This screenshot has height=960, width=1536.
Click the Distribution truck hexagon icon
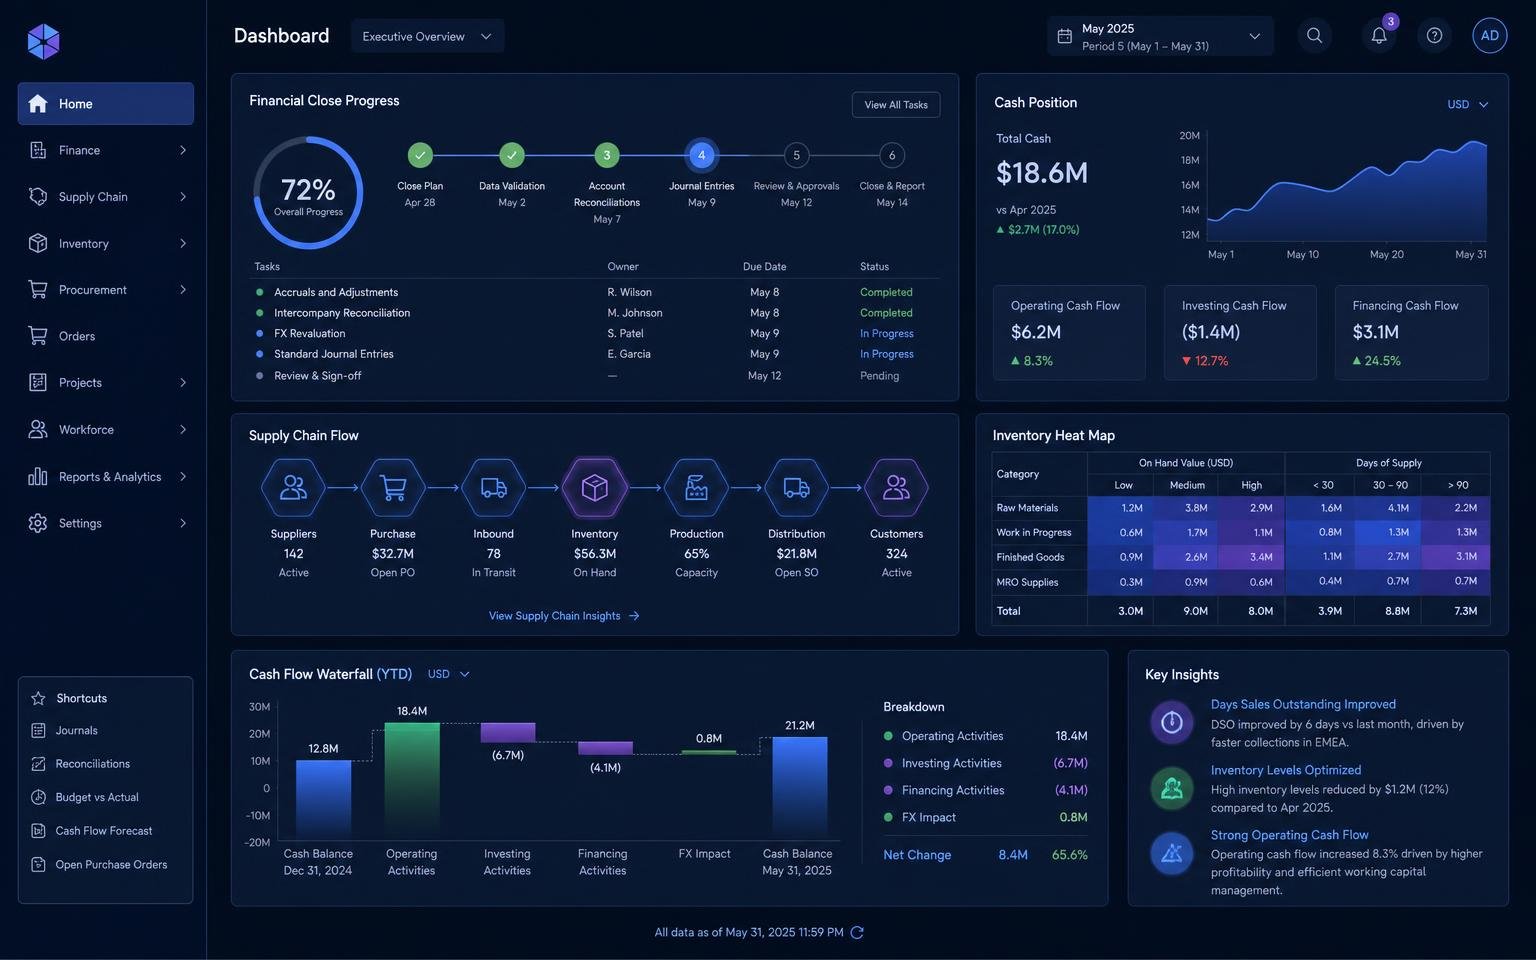(x=796, y=488)
